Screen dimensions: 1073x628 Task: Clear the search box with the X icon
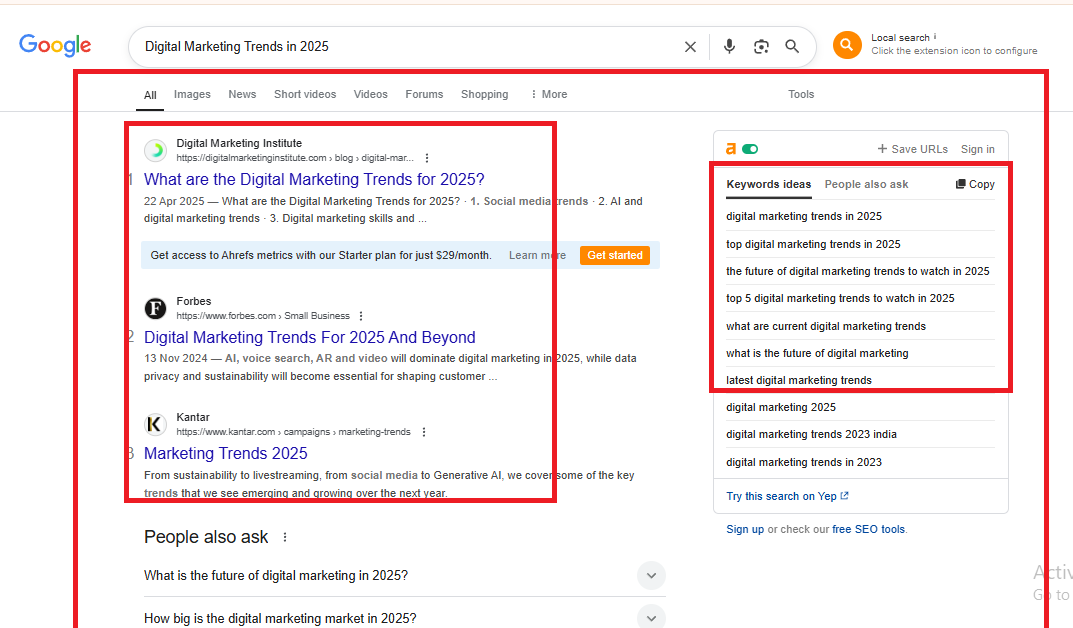[x=690, y=47]
